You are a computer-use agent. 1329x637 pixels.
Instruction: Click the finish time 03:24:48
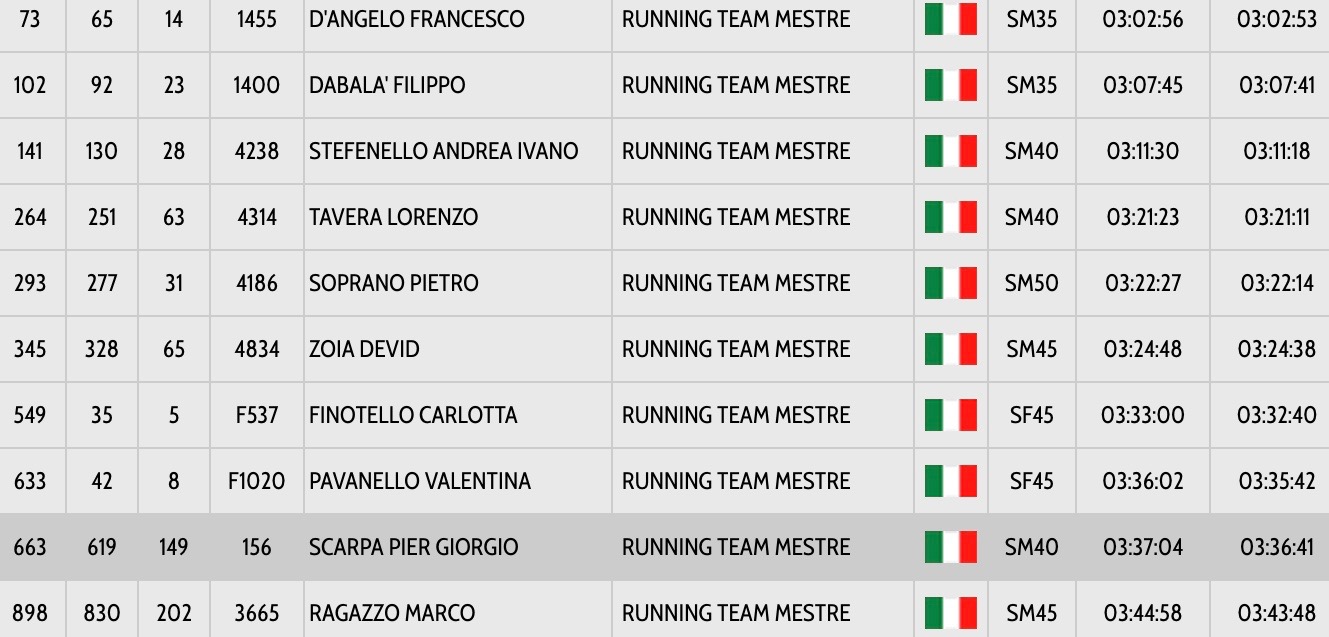tap(1143, 349)
